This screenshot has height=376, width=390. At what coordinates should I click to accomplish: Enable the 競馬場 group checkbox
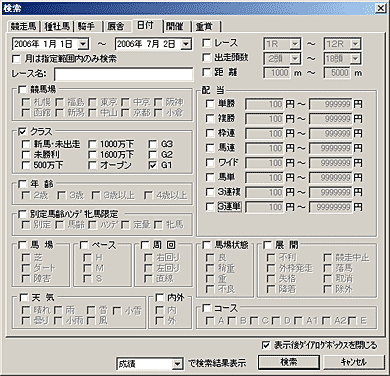23,89
